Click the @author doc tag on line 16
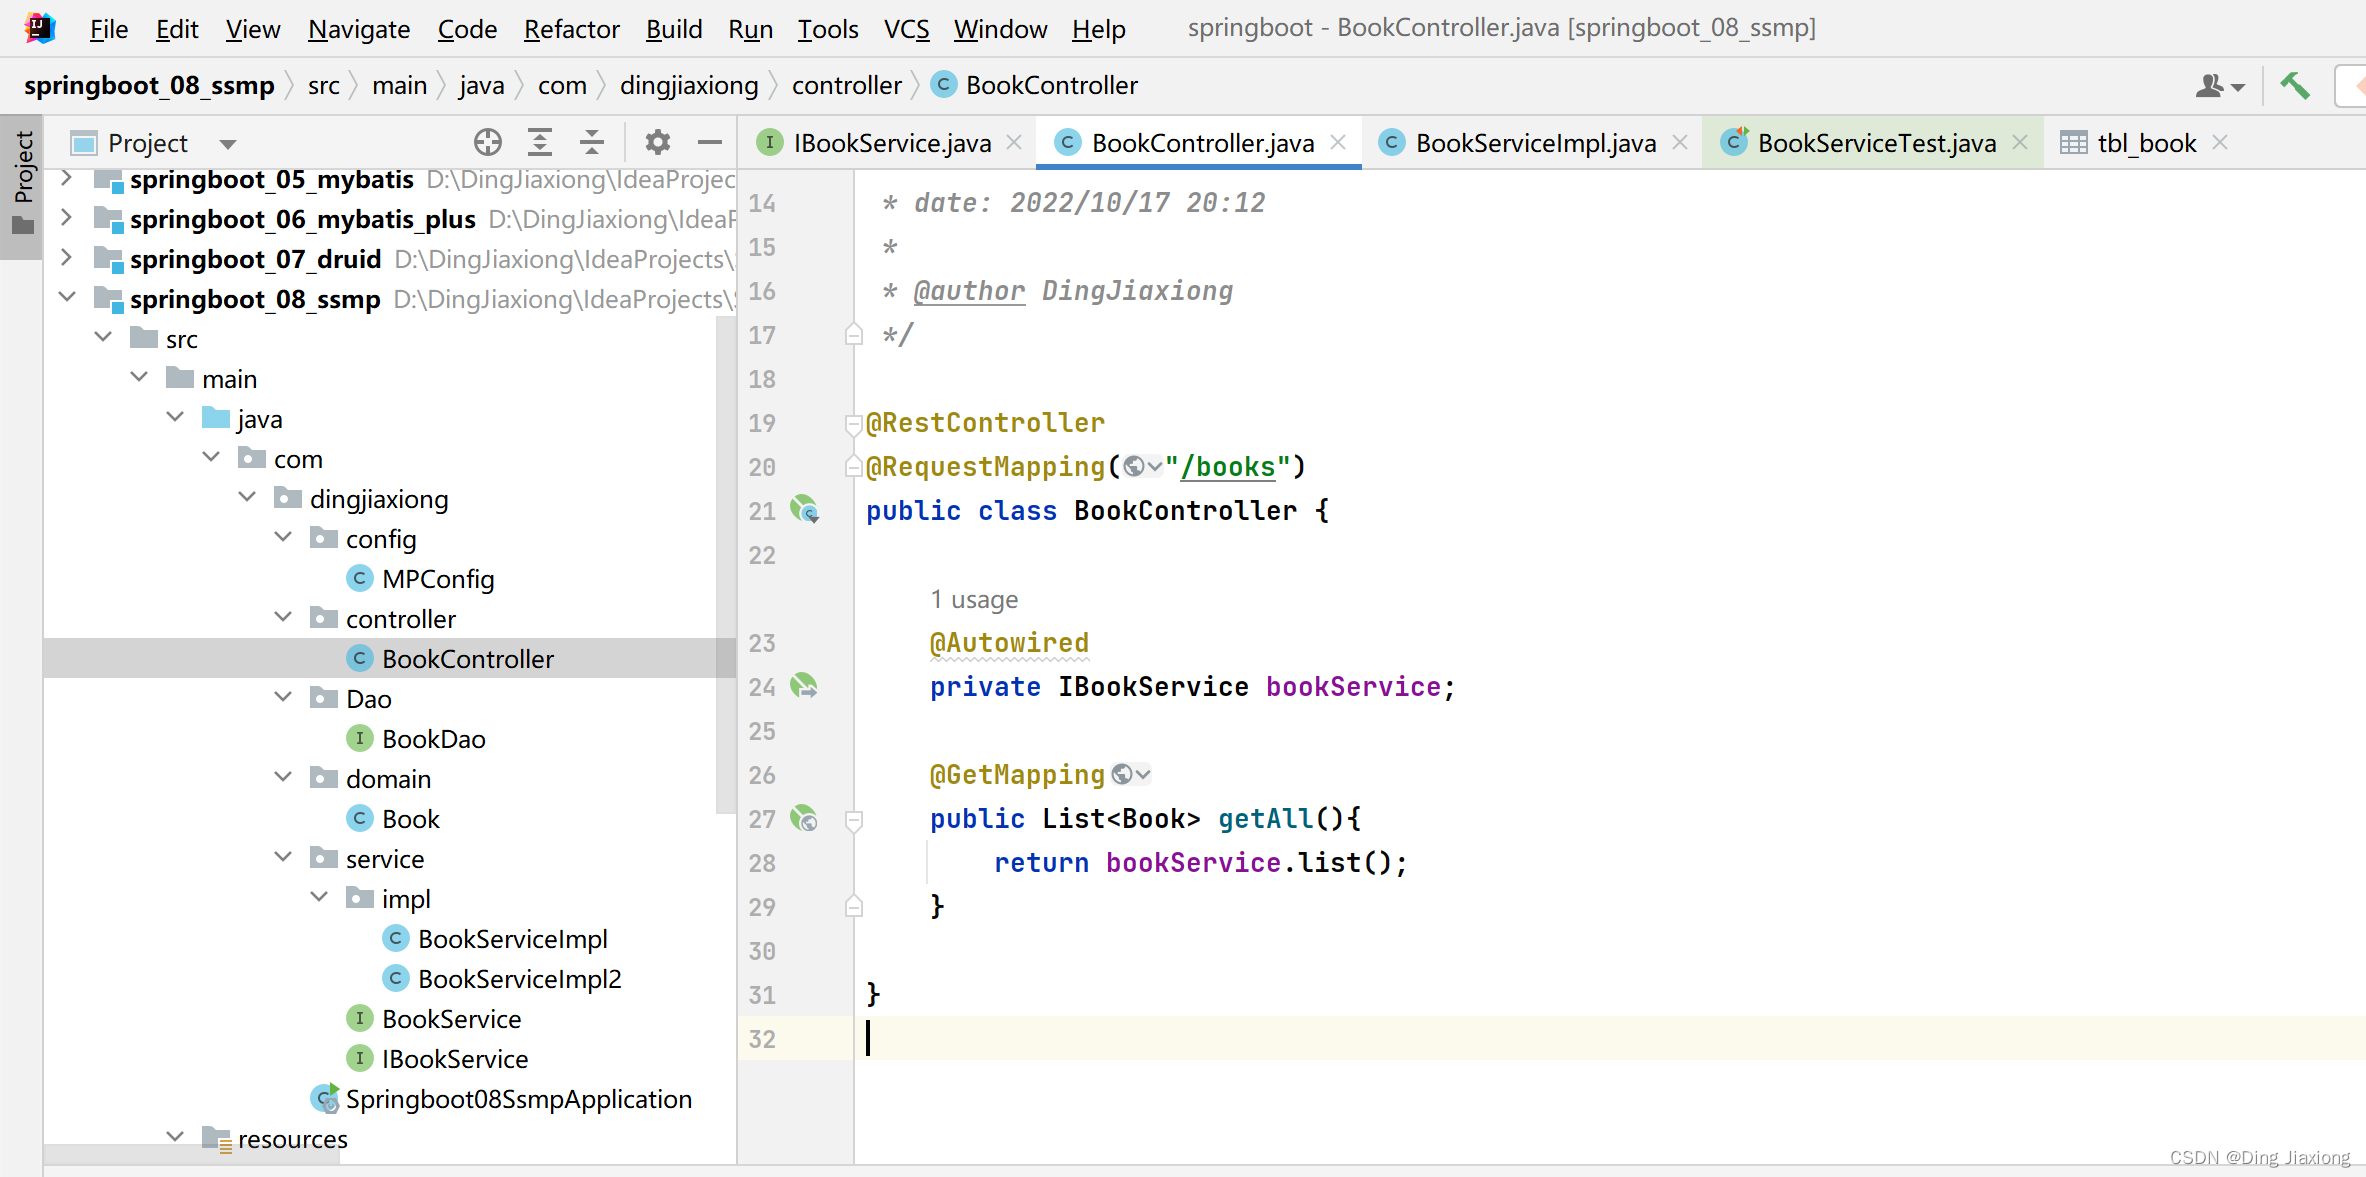2366x1177 pixels. point(969,291)
